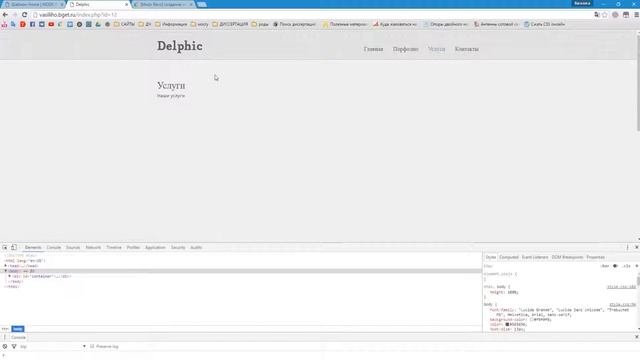Open the Computed sidebar tab

coord(509,257)
